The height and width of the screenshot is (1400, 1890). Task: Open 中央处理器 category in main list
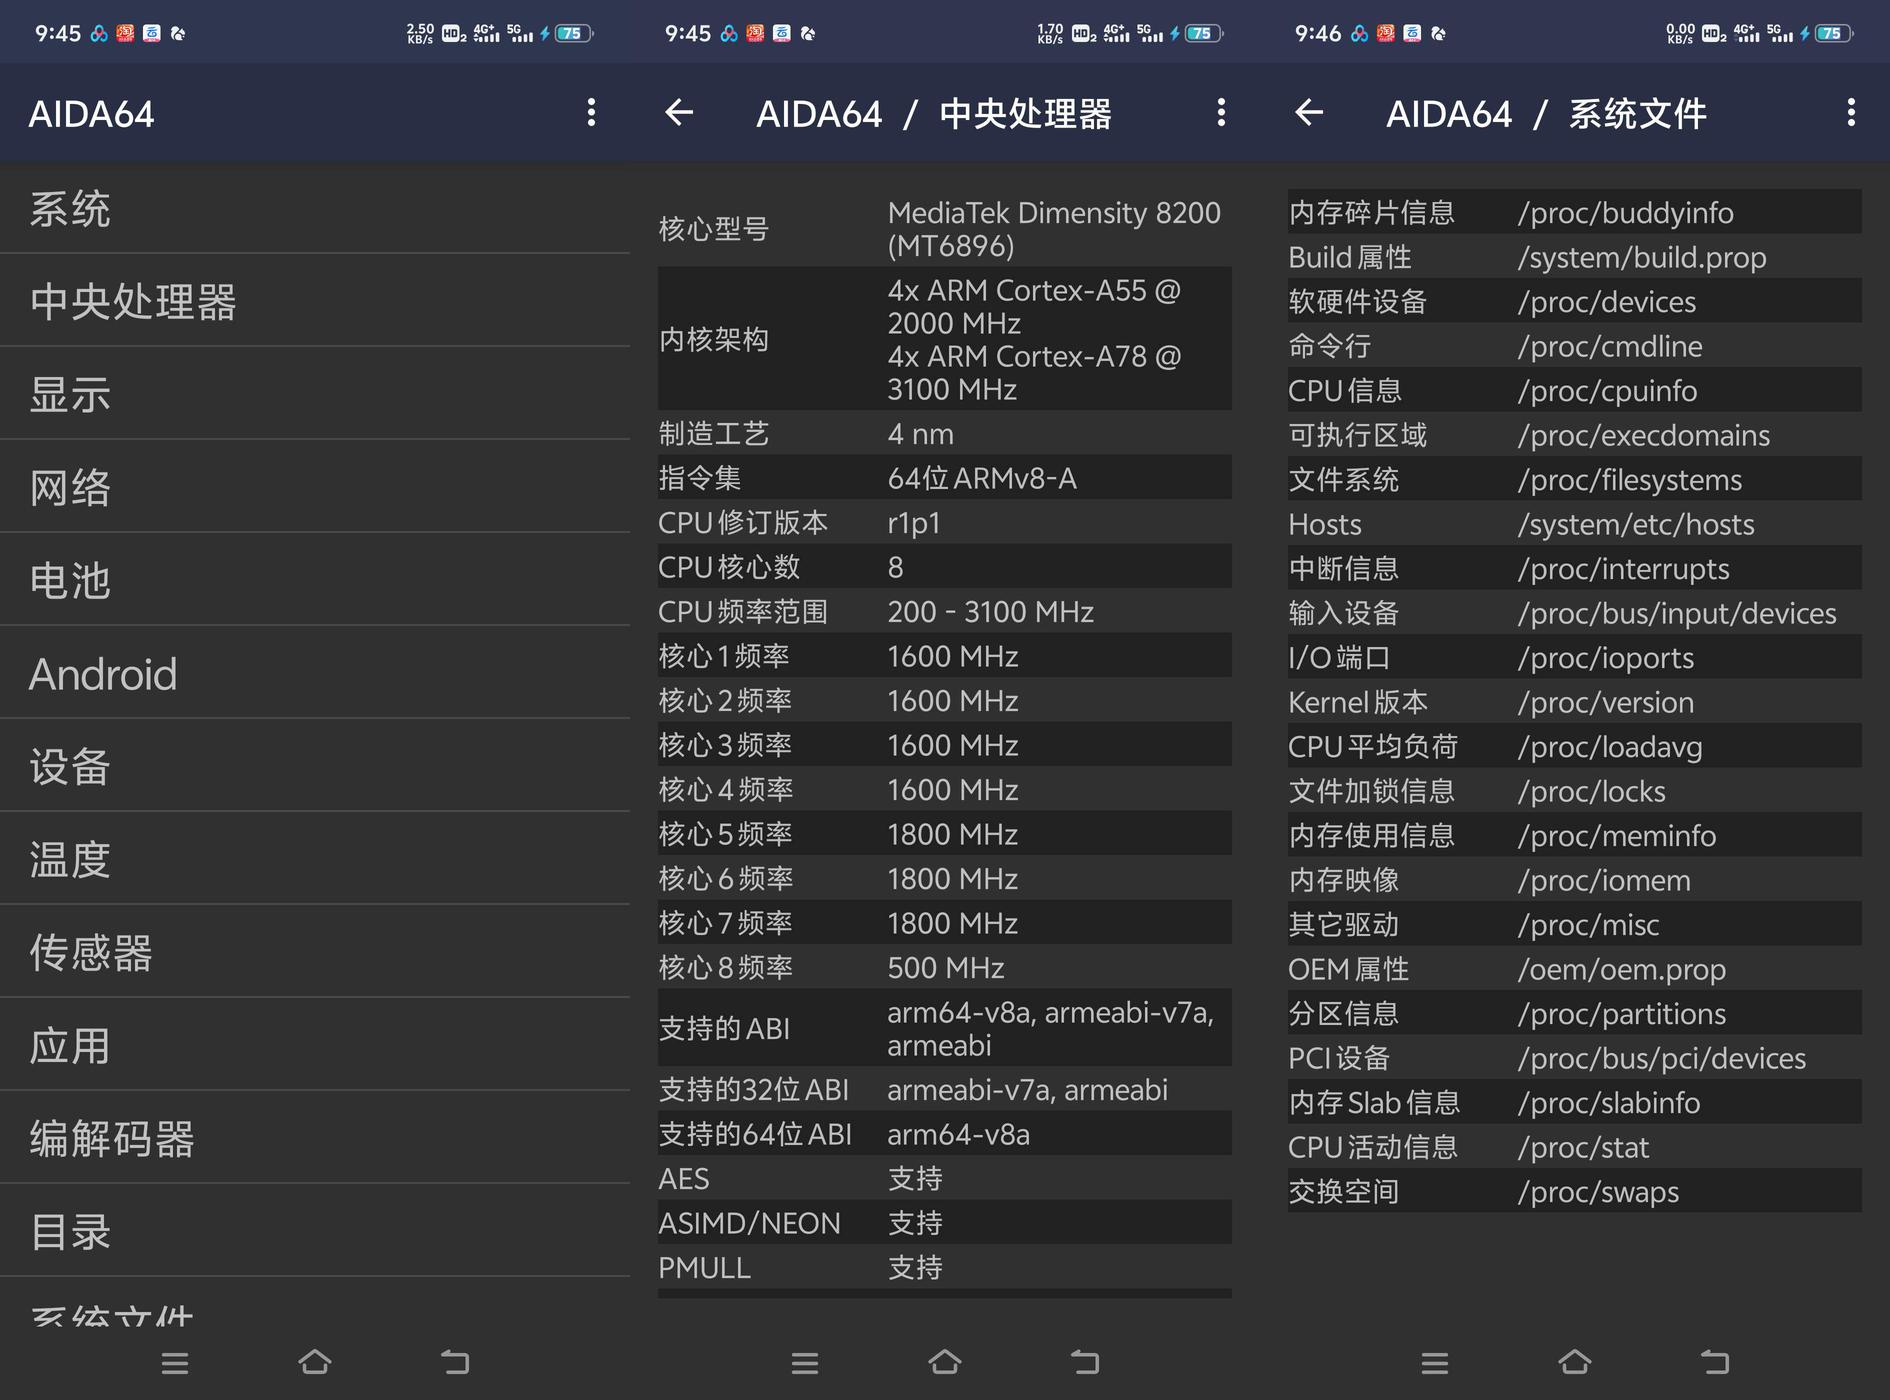315,301
